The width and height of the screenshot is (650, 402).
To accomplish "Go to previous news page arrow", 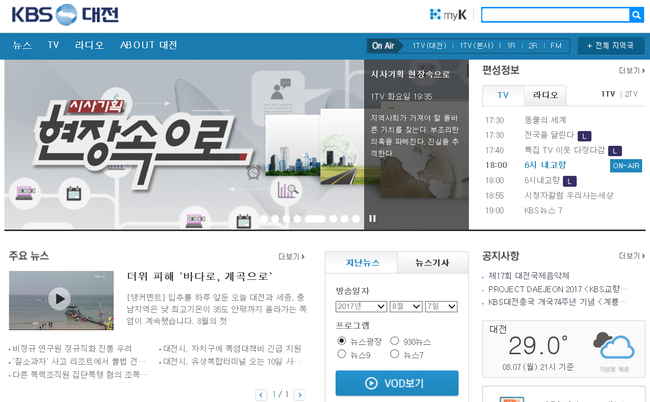I will click(x=262, y=395).
